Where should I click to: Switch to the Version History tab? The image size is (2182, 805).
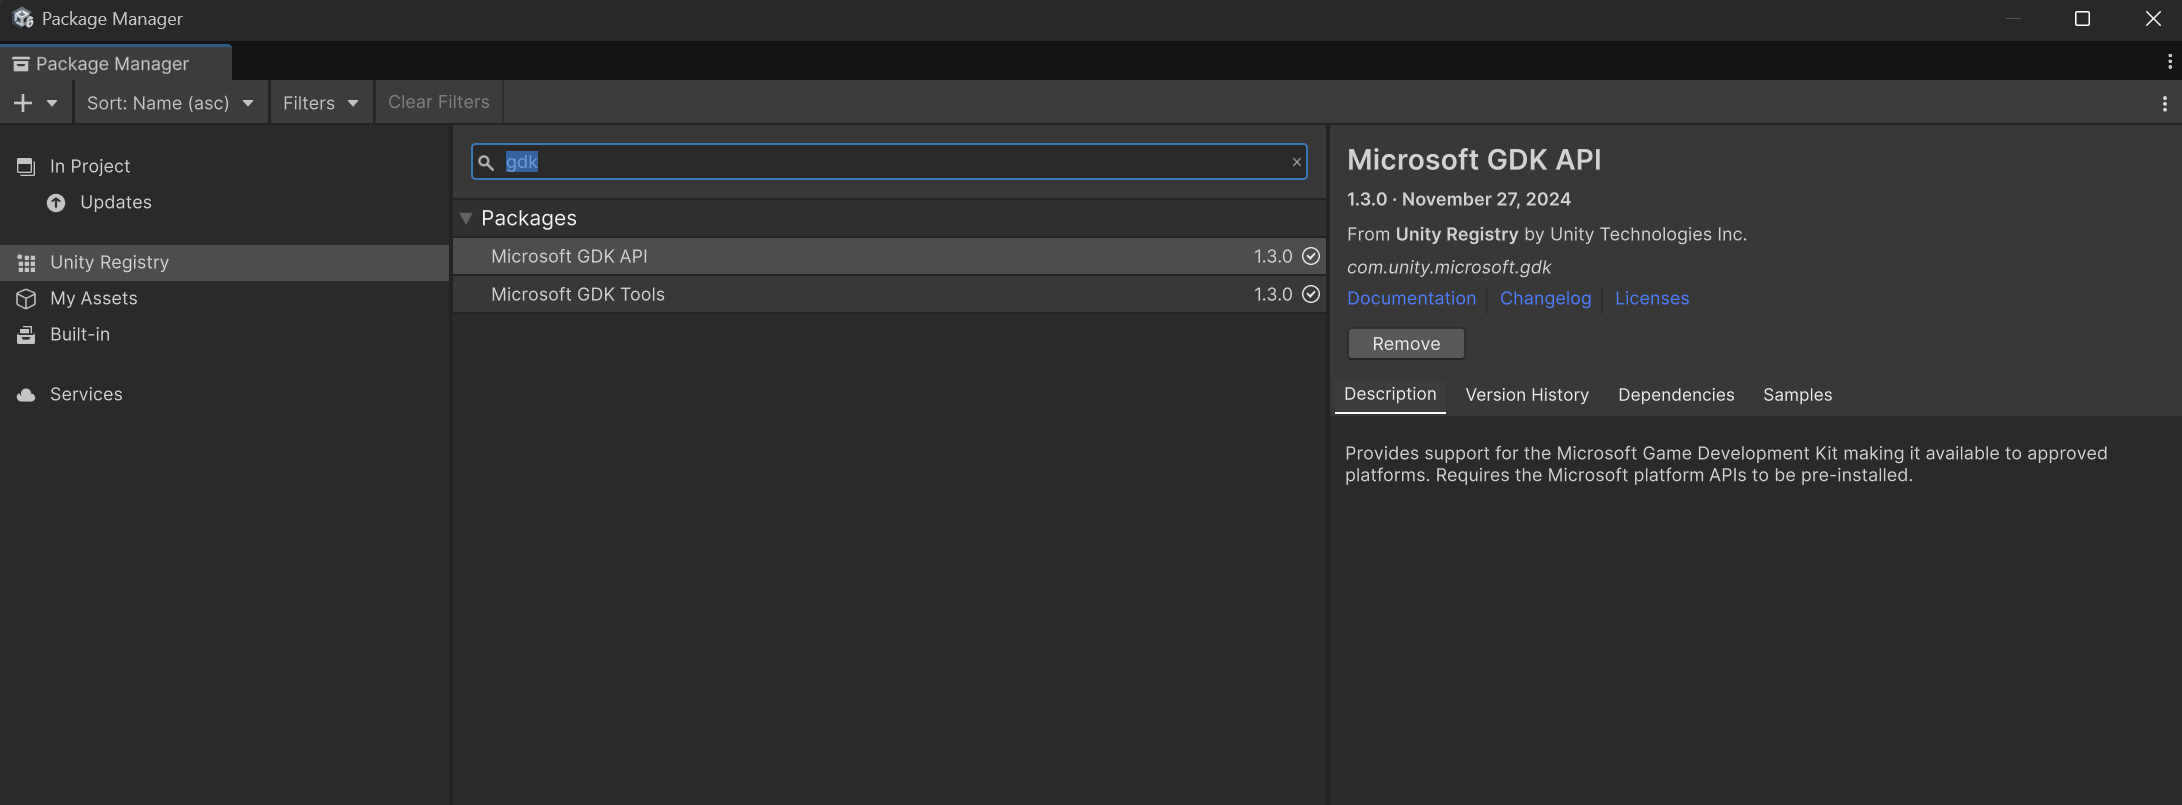(1527, 395)
